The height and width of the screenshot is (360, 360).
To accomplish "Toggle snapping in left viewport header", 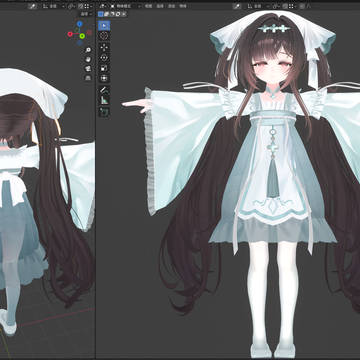I will click(x=81, y=6).
